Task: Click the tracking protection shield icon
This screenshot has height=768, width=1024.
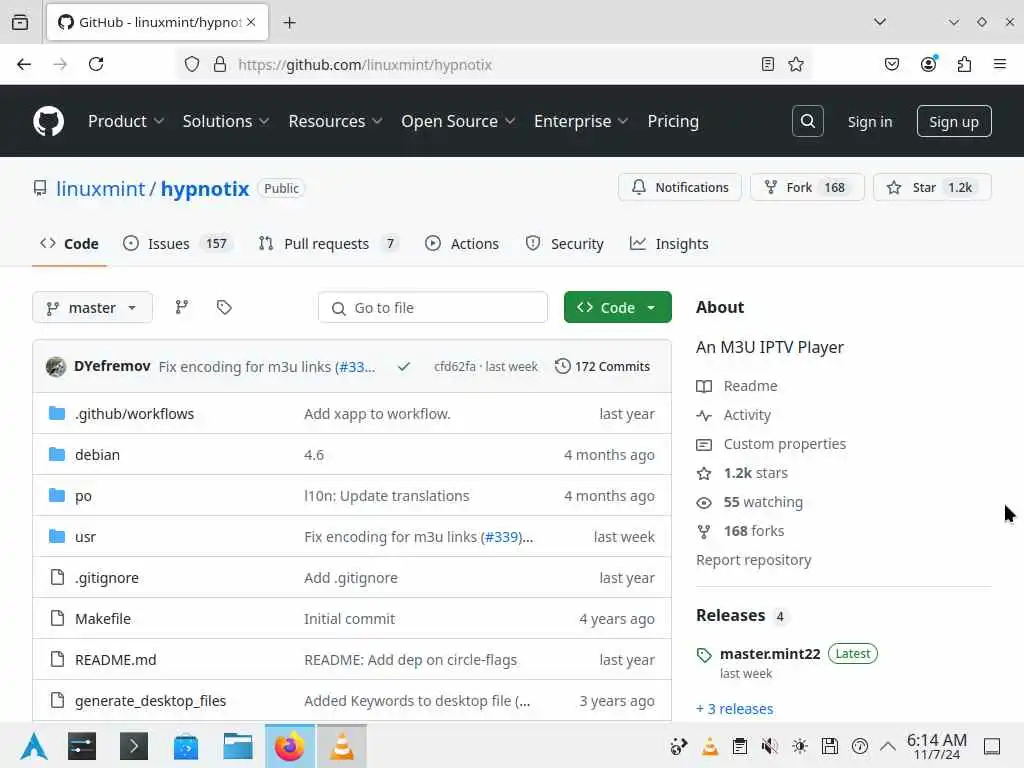Action: 191,64
